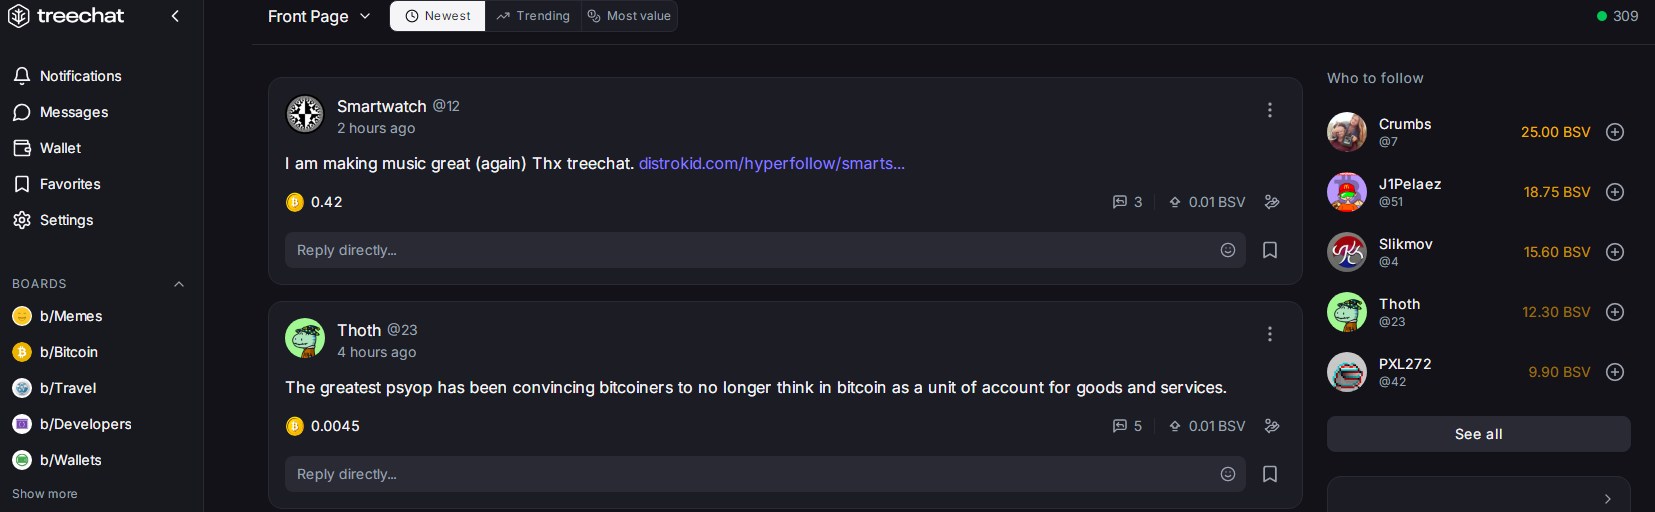The image size is (1655, 512).
Task: Follow Crumbs with the plus icon
Action: [1615, 132]
